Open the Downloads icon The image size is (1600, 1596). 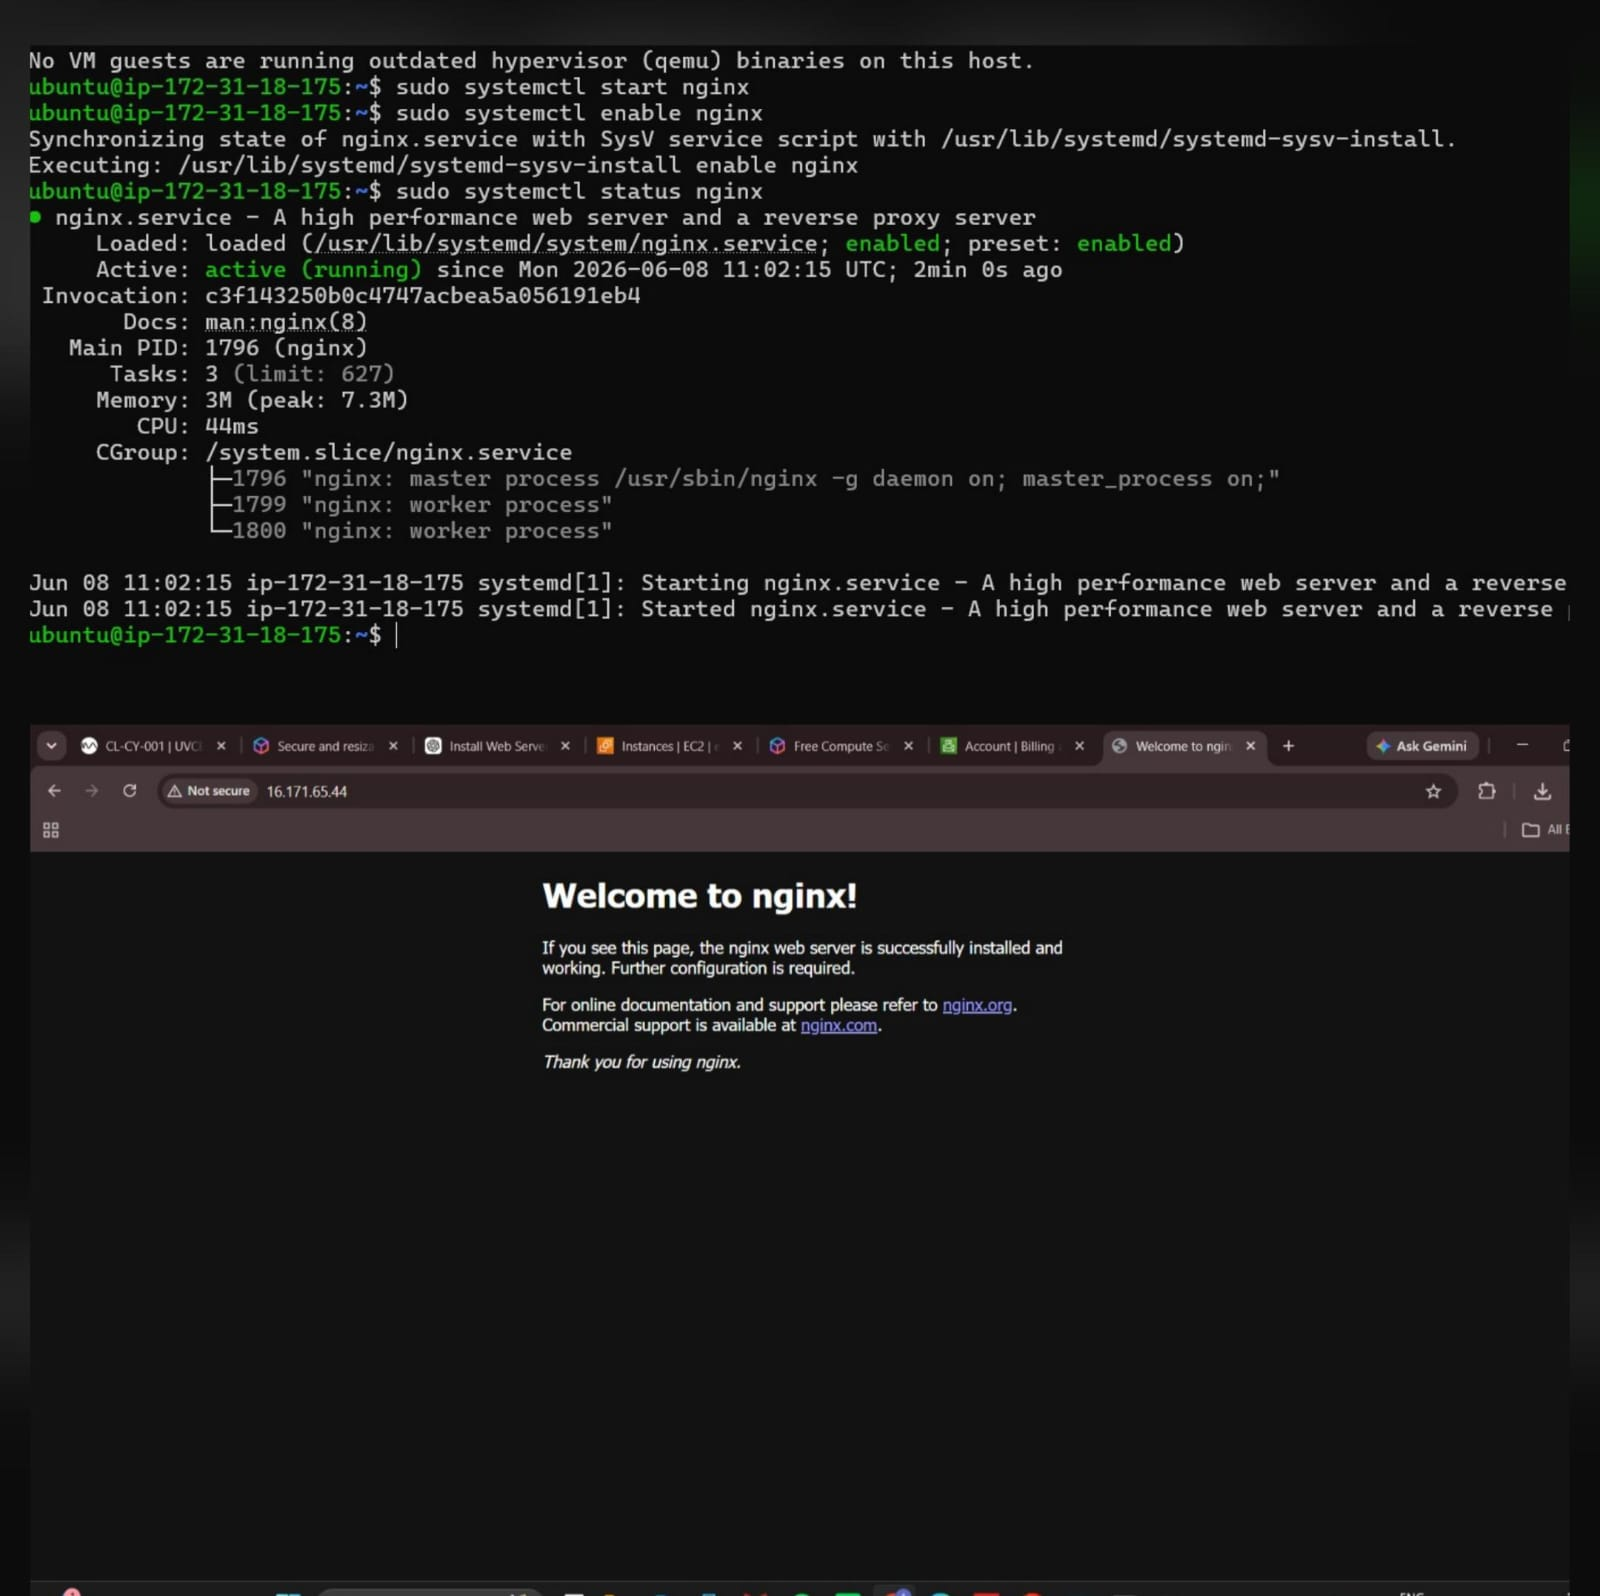pos(1542,791)
